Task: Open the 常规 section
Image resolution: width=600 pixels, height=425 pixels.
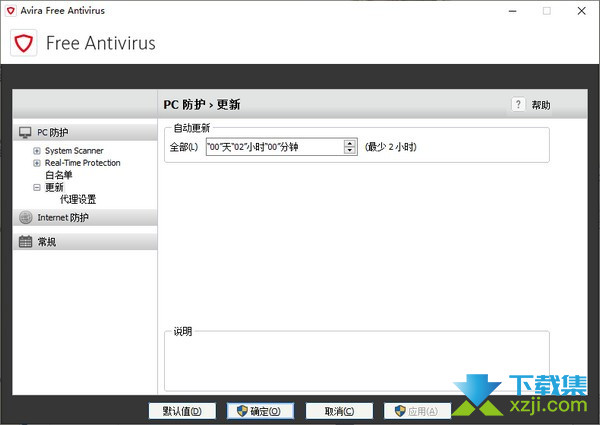Action: [47, 241]
